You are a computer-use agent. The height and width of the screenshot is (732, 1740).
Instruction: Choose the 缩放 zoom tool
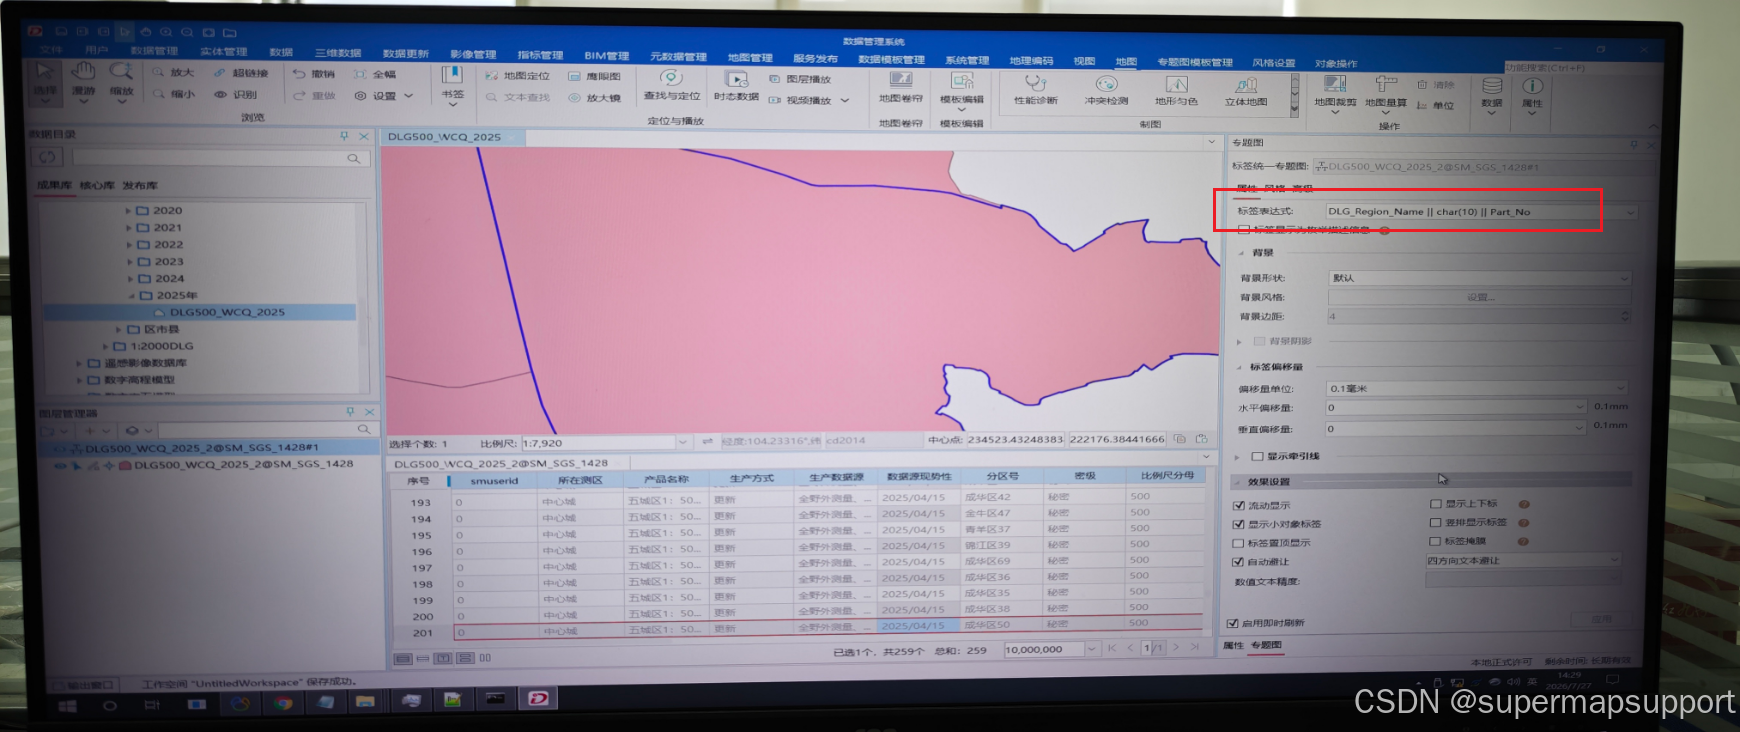(121, 79)
